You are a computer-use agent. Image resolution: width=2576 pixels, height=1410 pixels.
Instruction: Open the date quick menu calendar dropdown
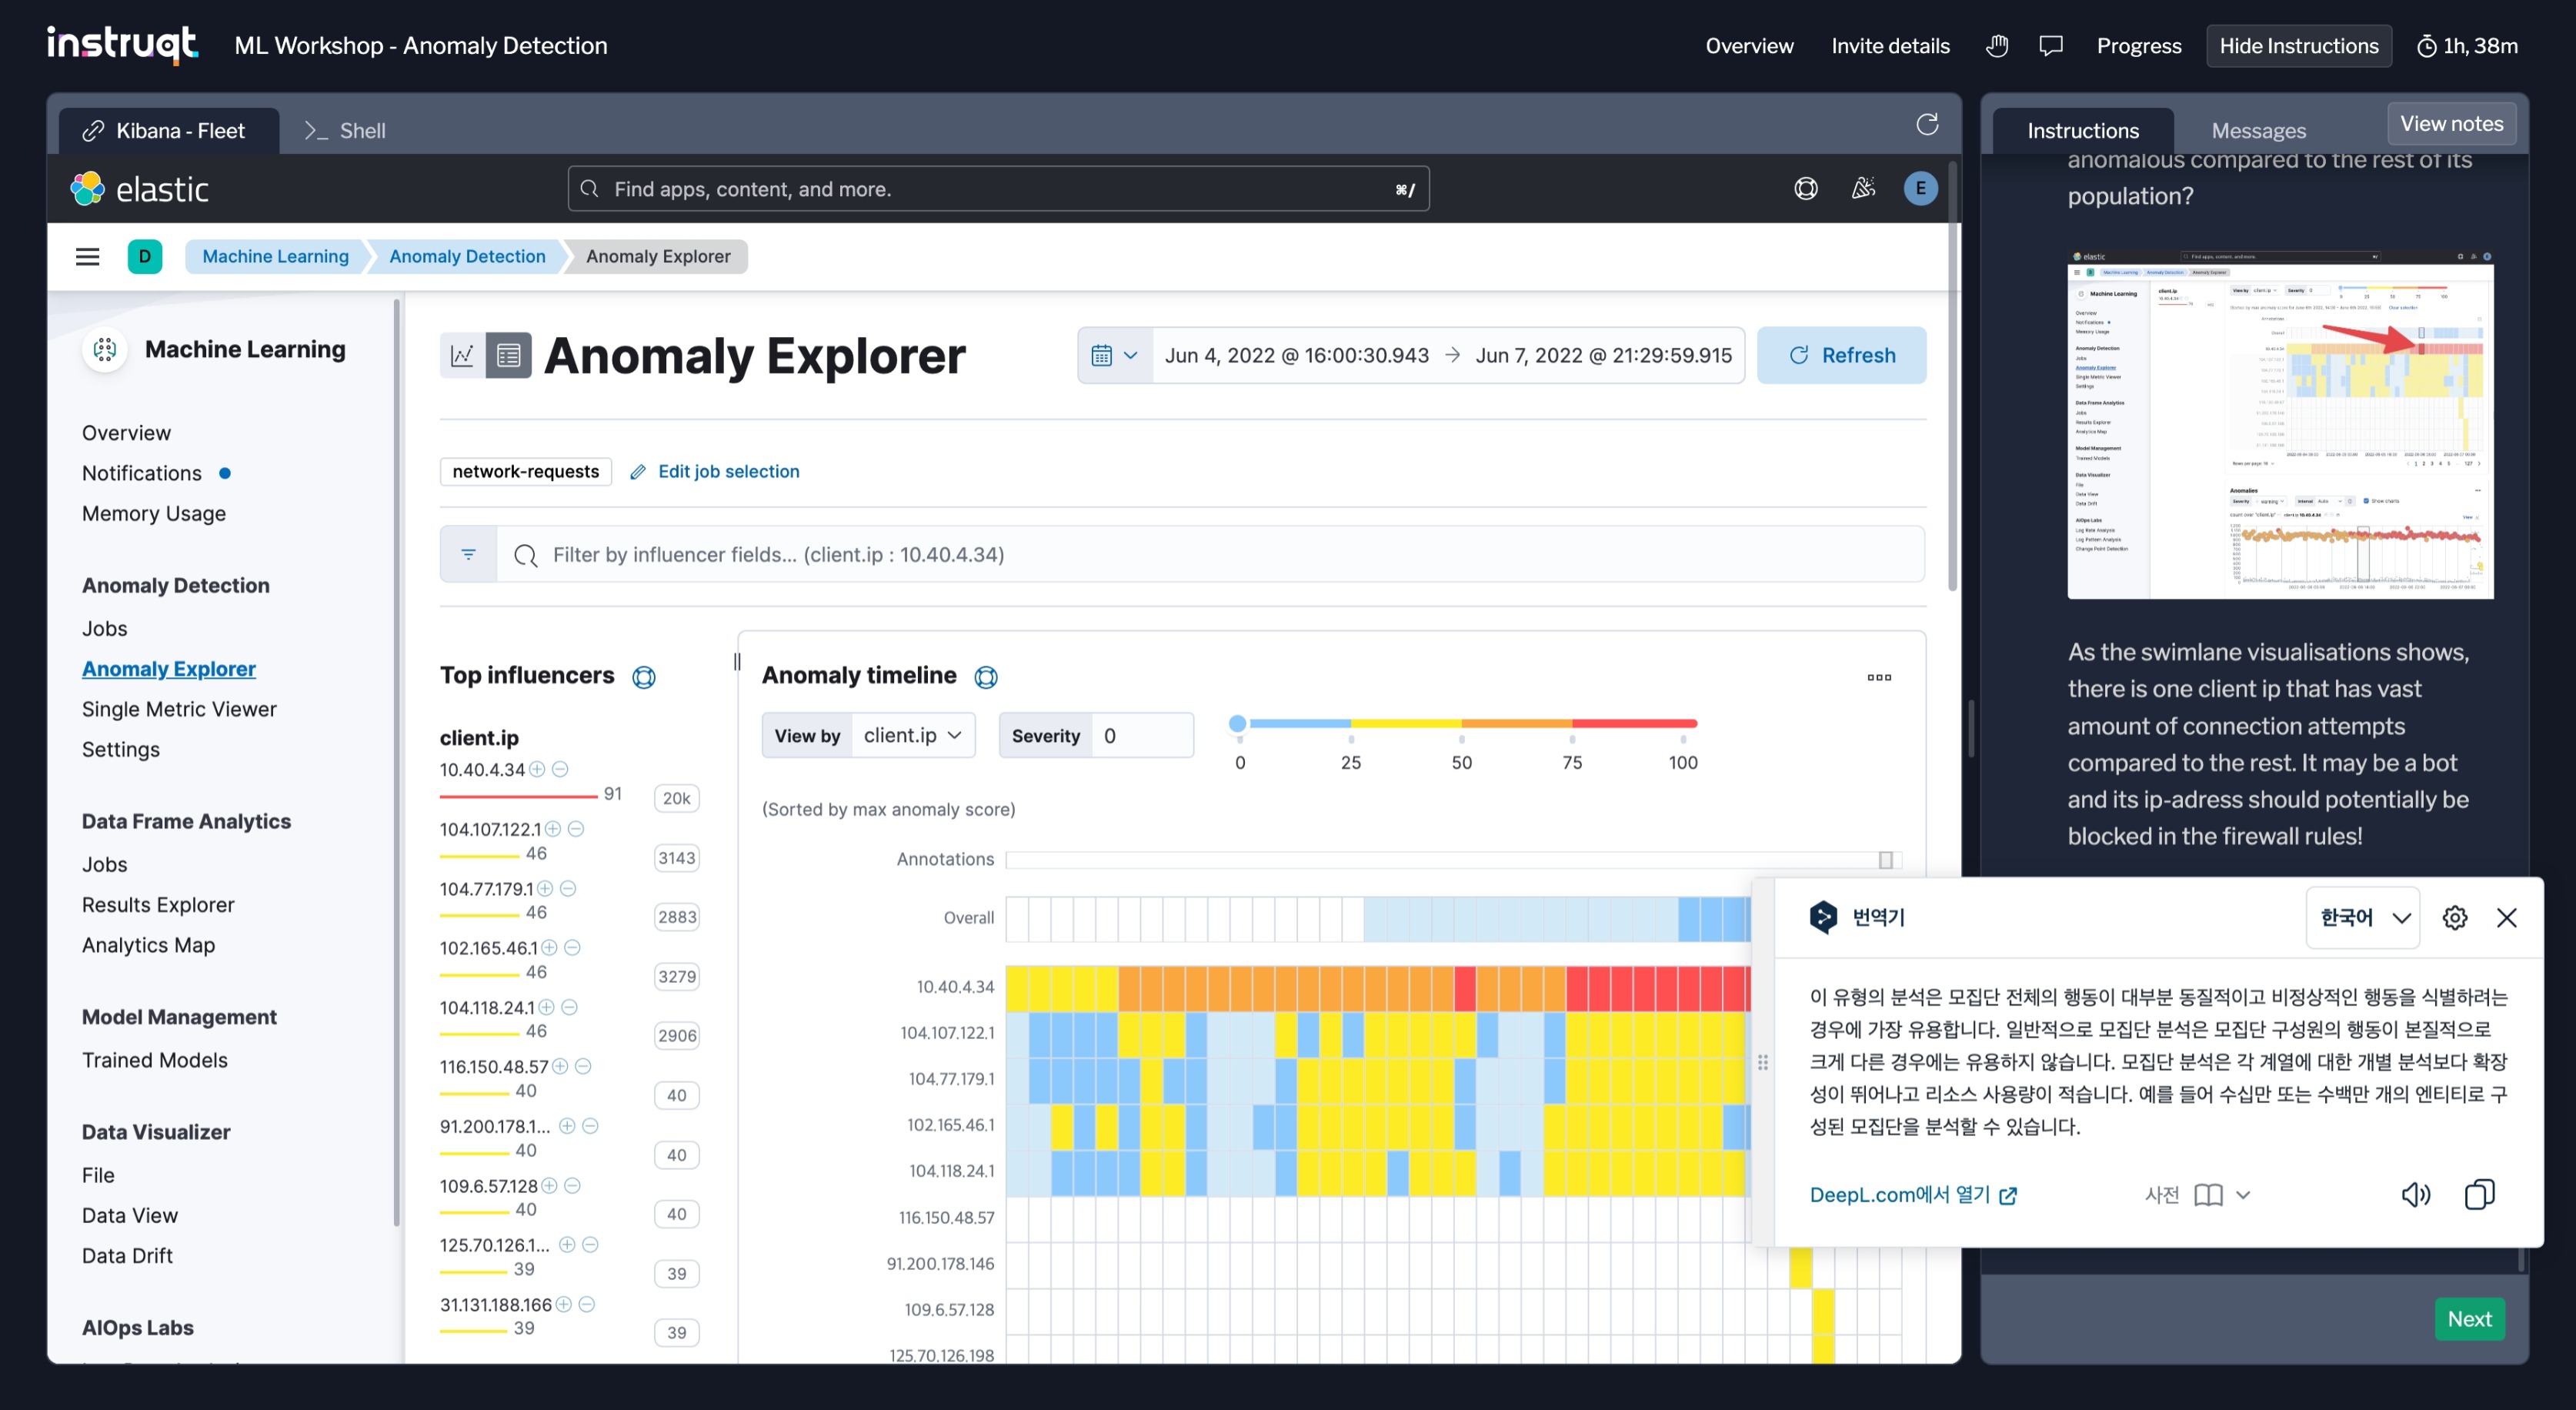click(1115, 355)
